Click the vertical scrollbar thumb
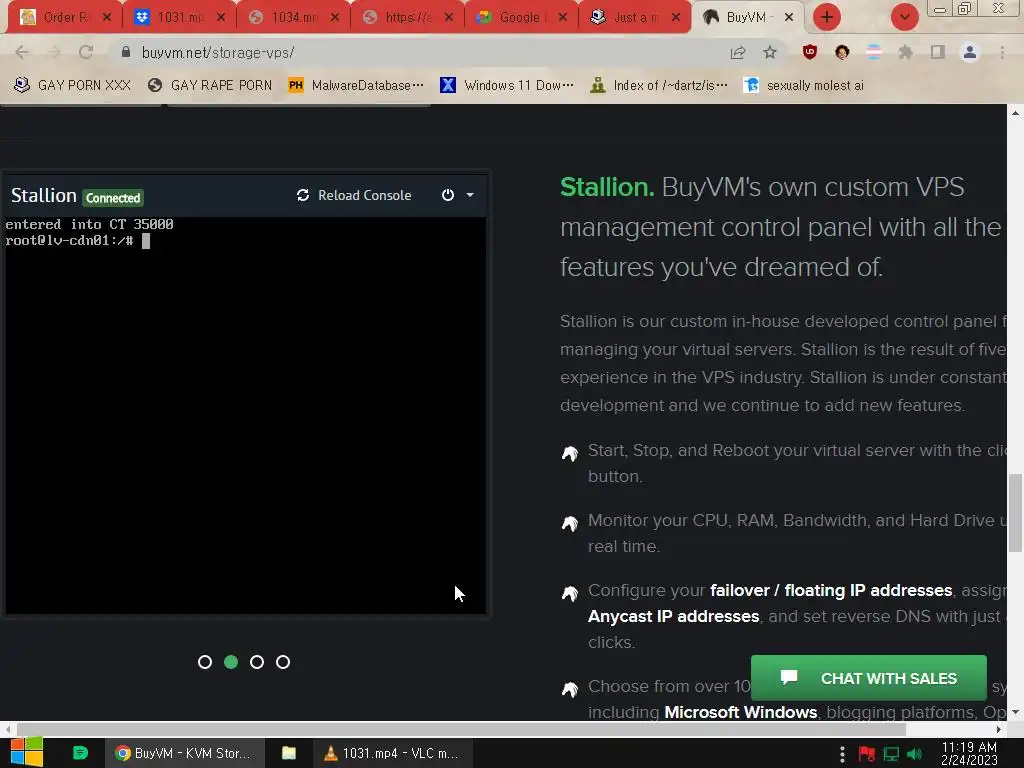Screen dimensions: 1024x768 click(1015, 513)
